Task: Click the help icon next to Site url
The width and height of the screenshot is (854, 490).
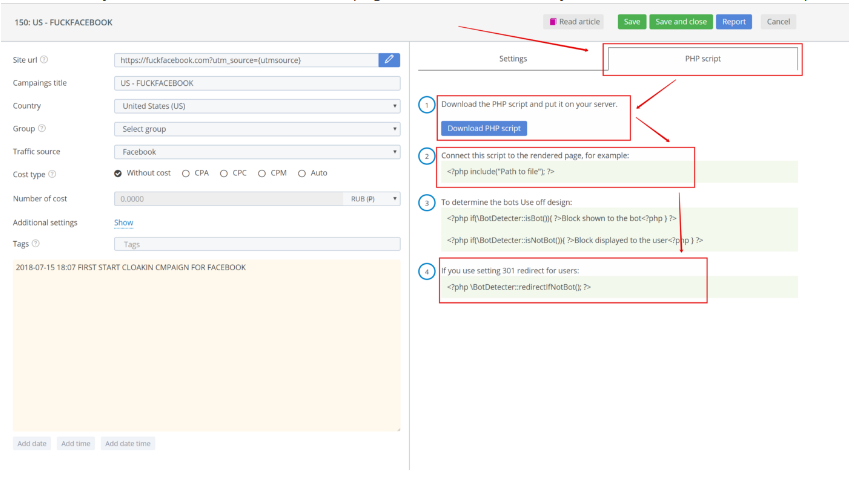Action: tap(44, 60)
